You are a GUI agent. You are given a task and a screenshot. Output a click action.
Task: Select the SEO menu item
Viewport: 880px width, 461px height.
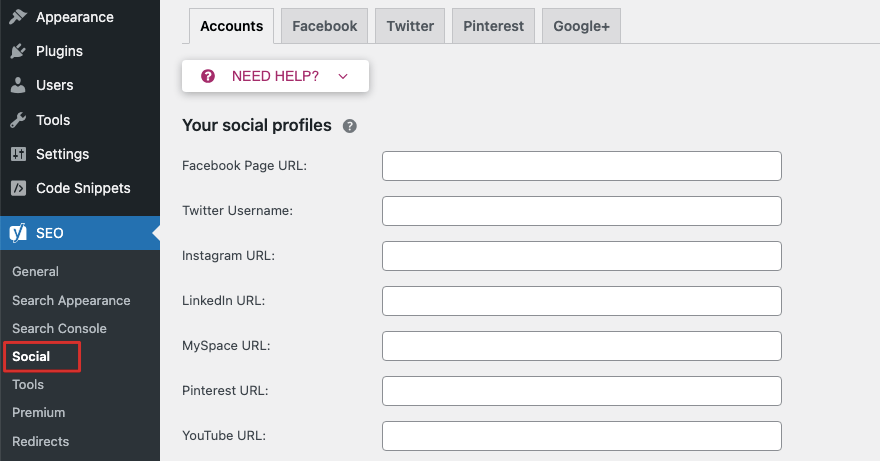pyautogui.click(x=80, y=233)
